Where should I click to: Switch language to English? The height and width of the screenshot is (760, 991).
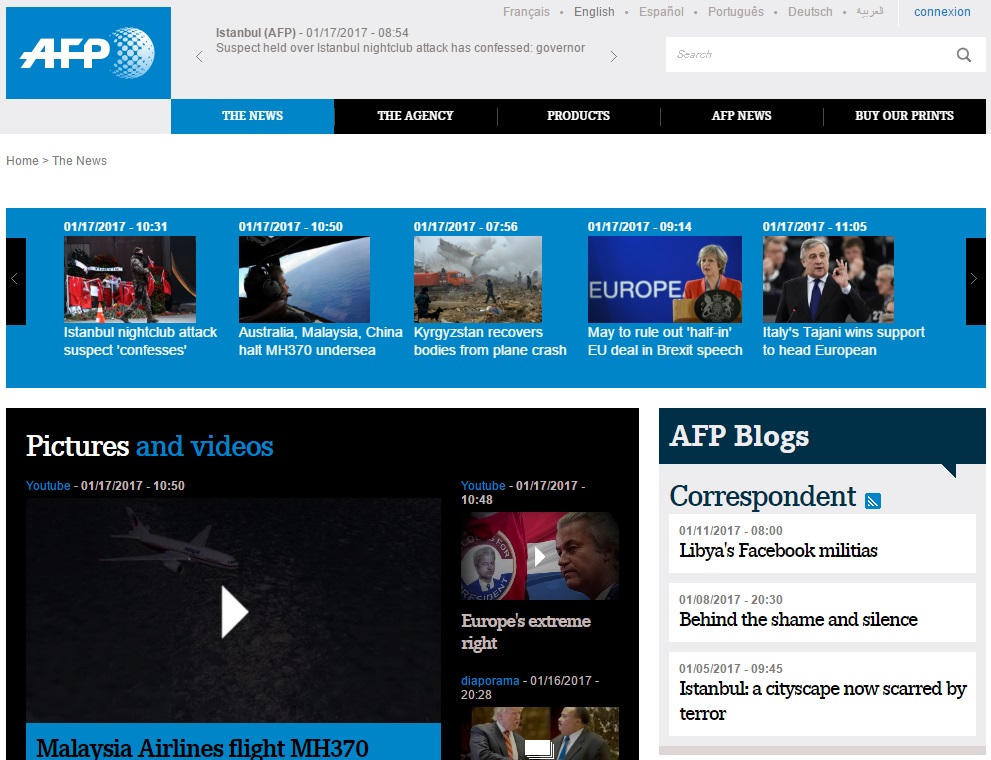594,12
